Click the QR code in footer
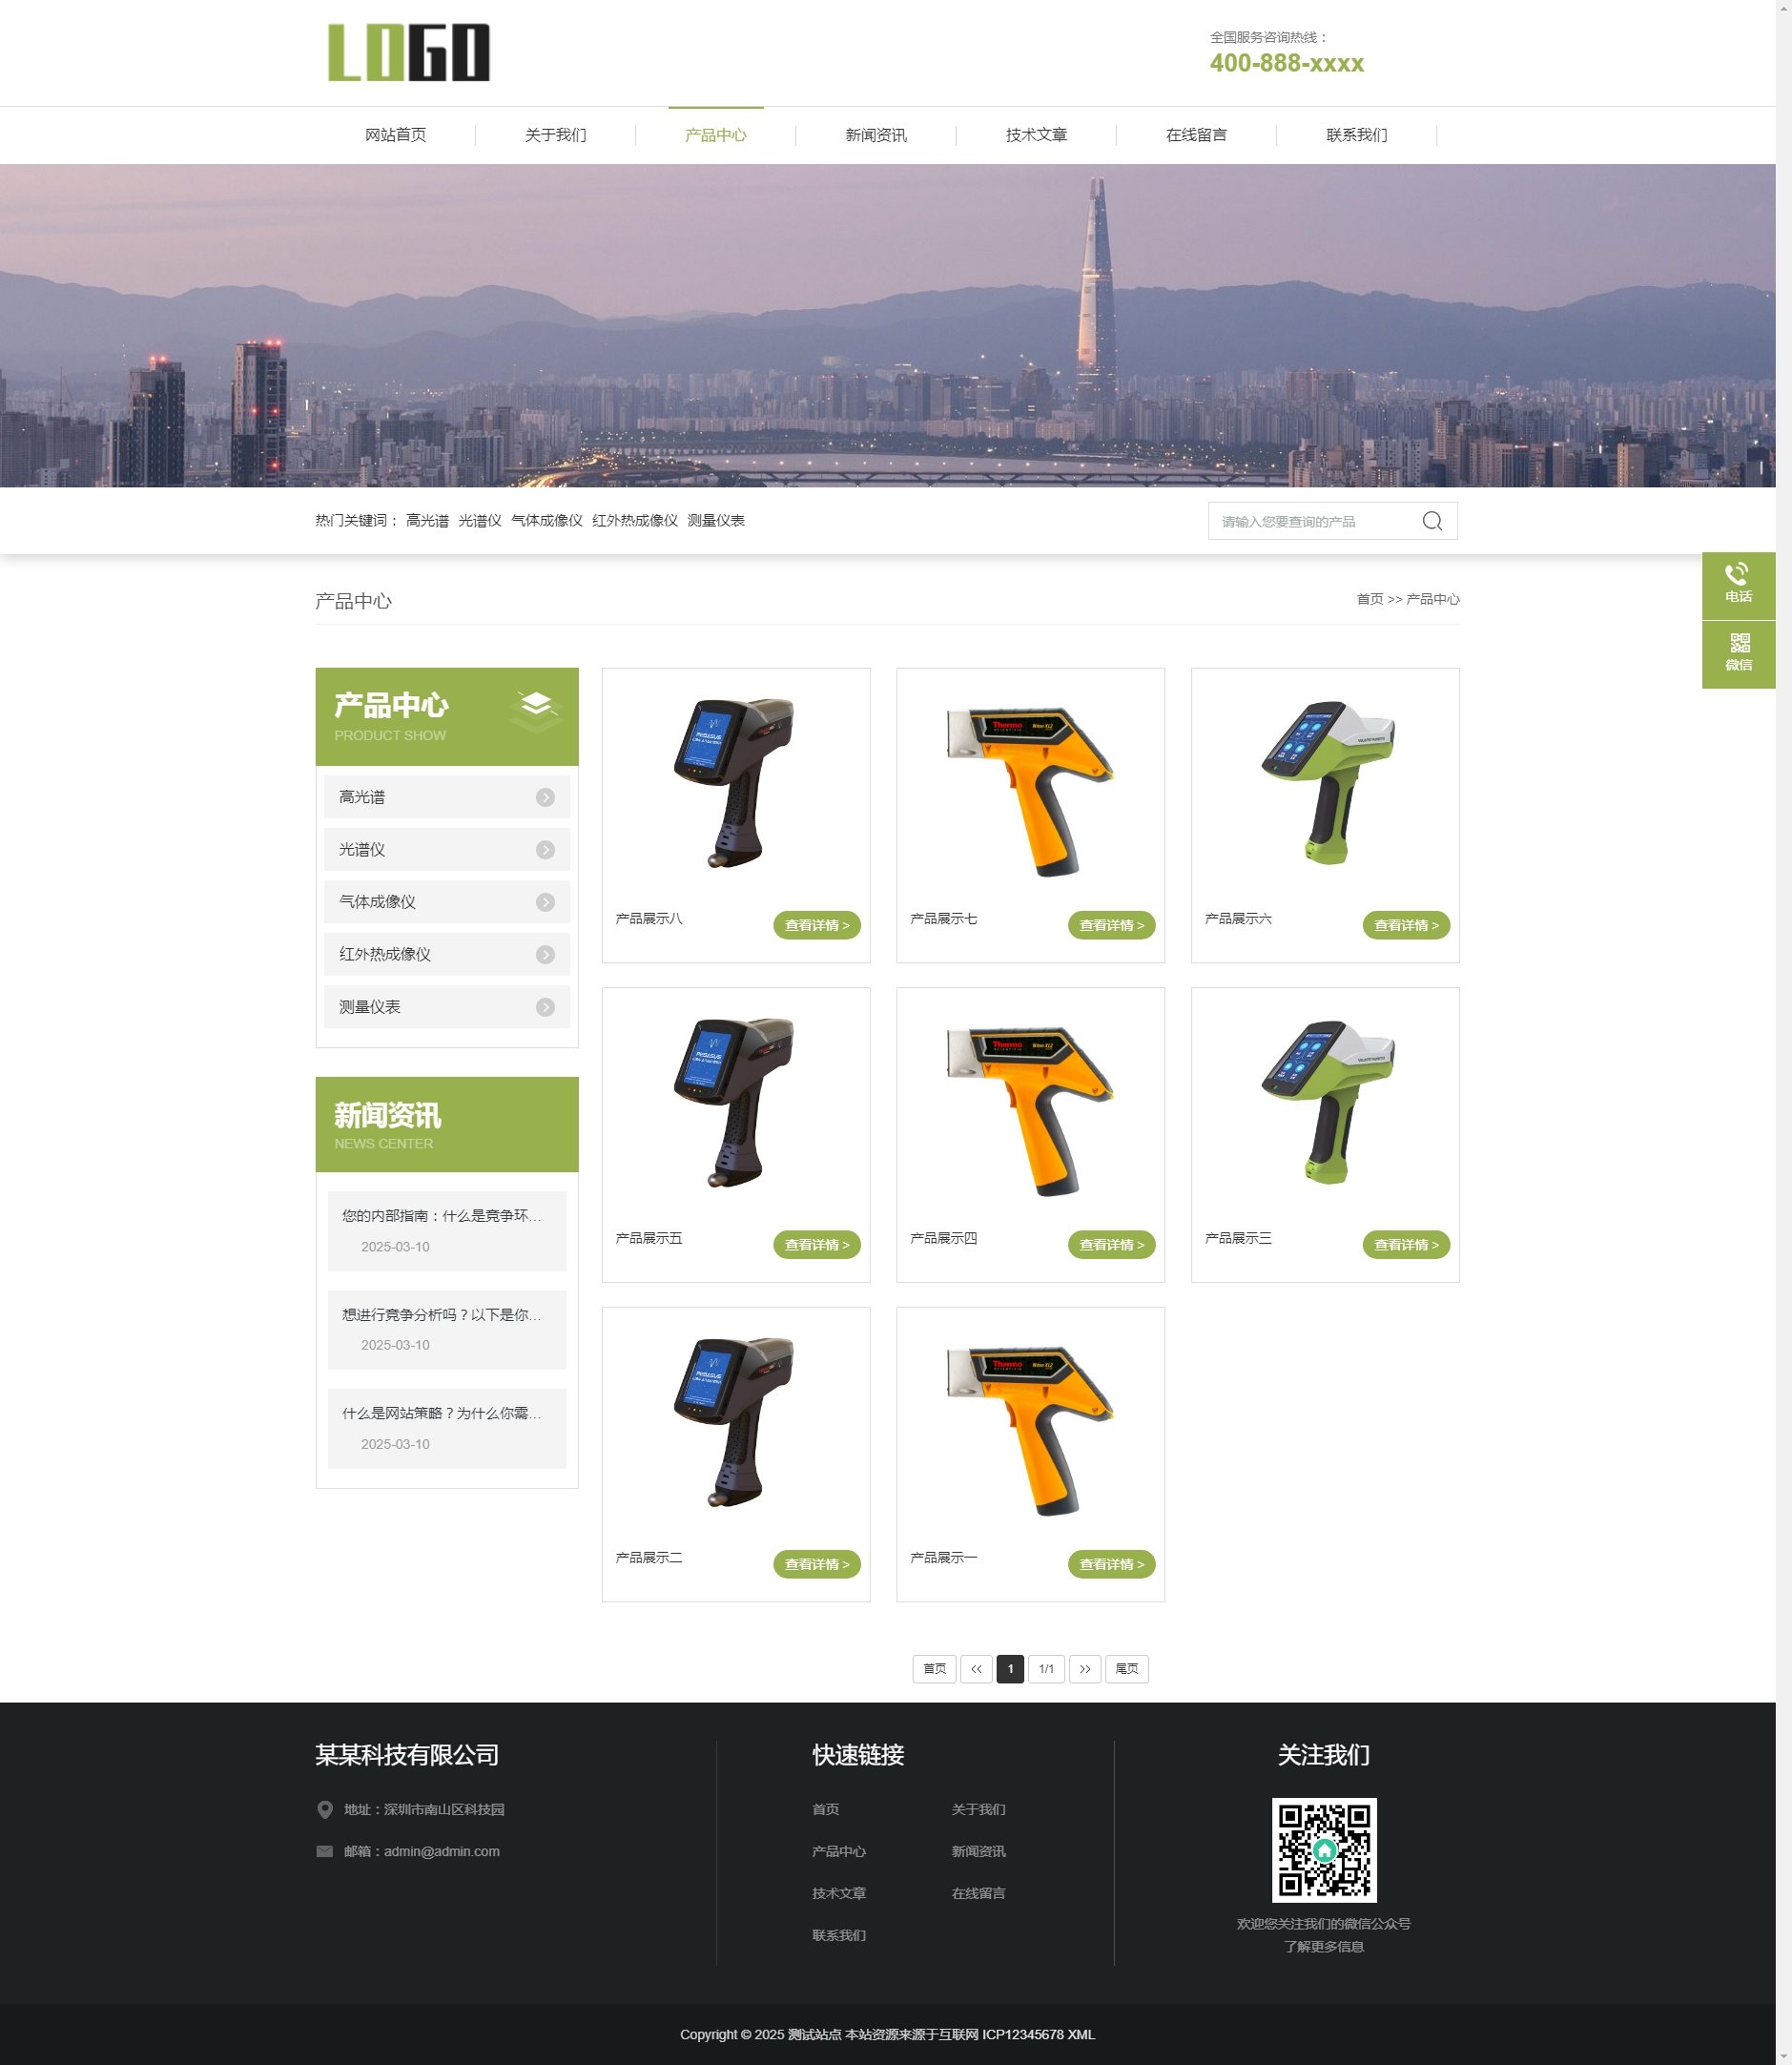1792x2065 pixels. (x=1323, y=1850)
